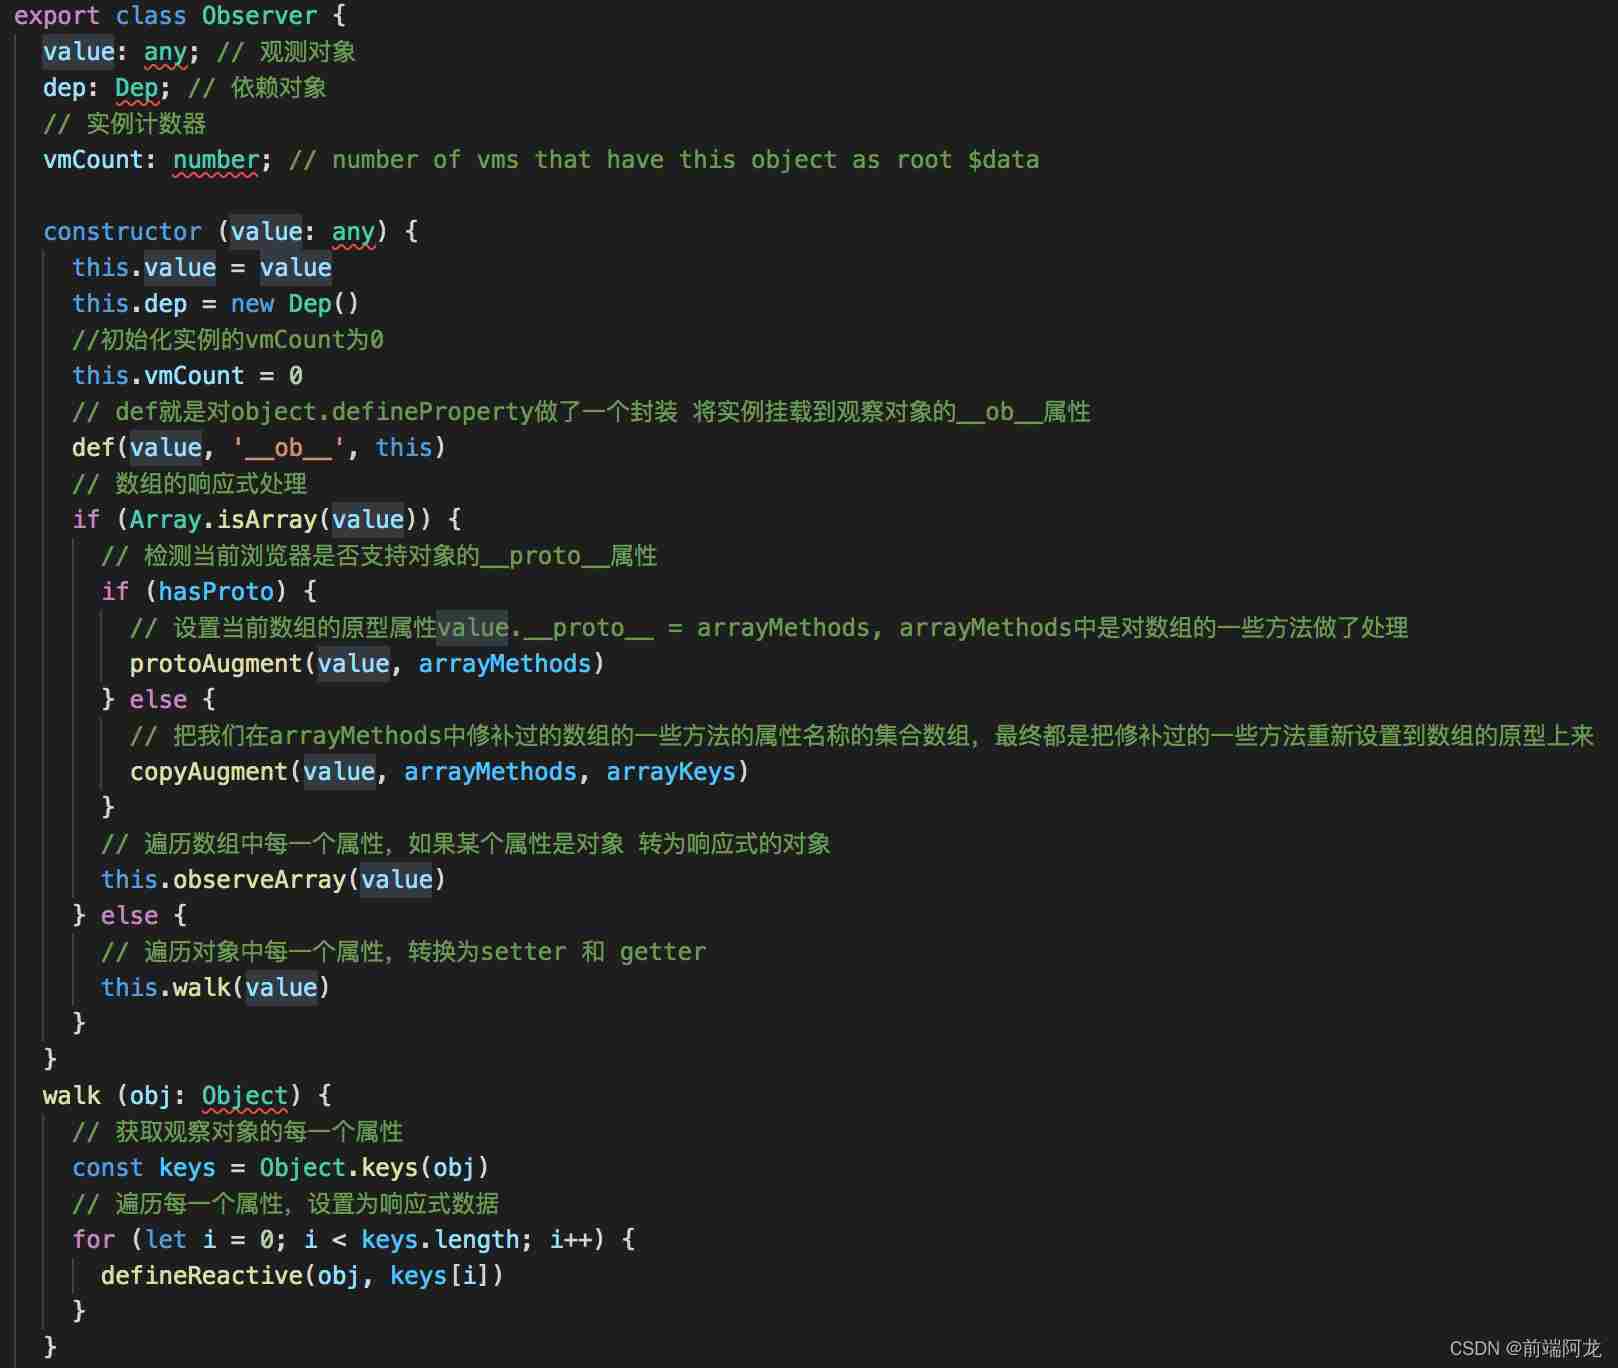Click 'defineReactive(obj, keys[i])' call
This screenshot has height=1368, width=1618.
(x=302, y=1276)
